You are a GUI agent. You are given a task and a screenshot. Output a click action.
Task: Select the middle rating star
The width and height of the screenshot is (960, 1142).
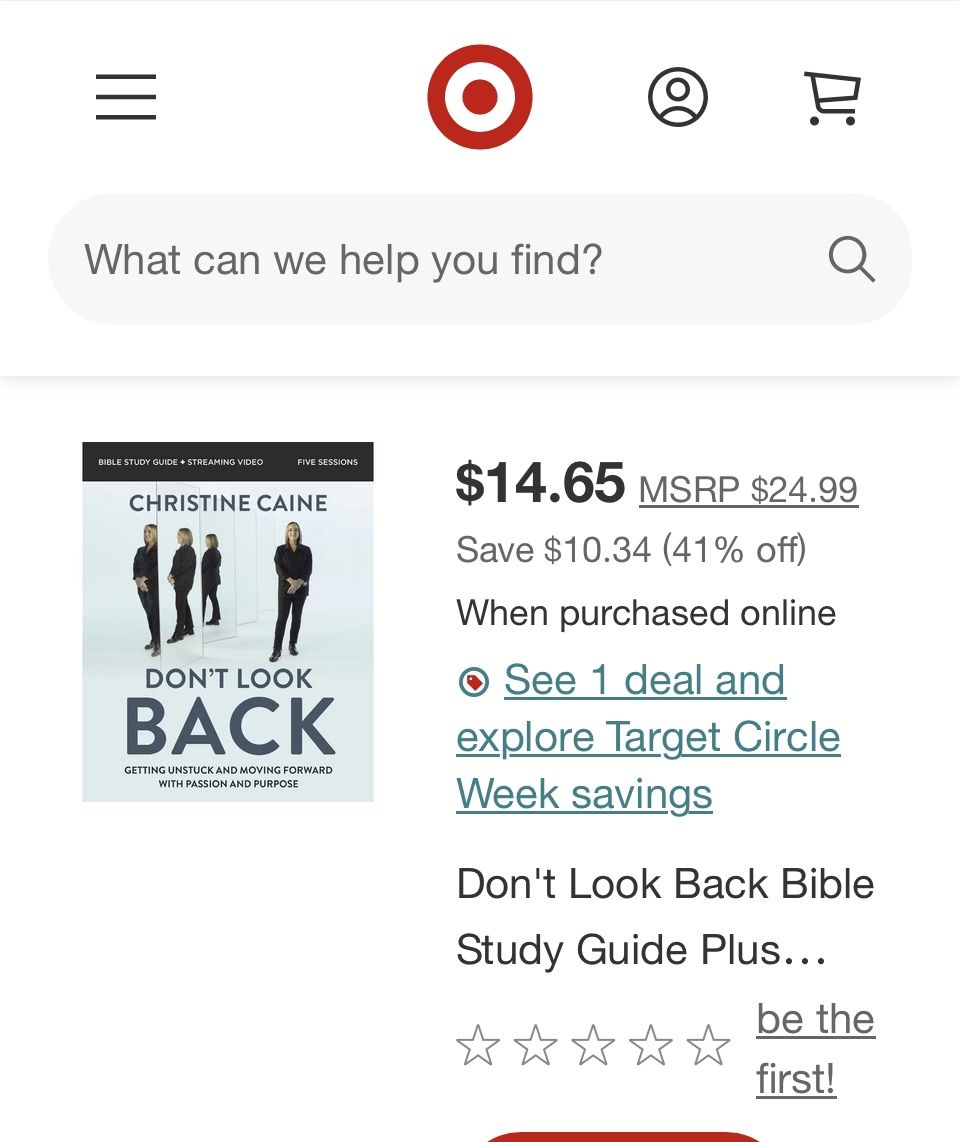[594, 1043]
